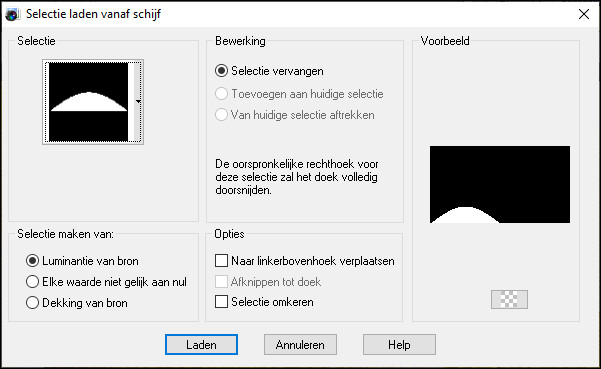This screenshot has width=601, height=369.
Task: Click the arch-shaped selection thumbnail
Action: click(89, 102)
